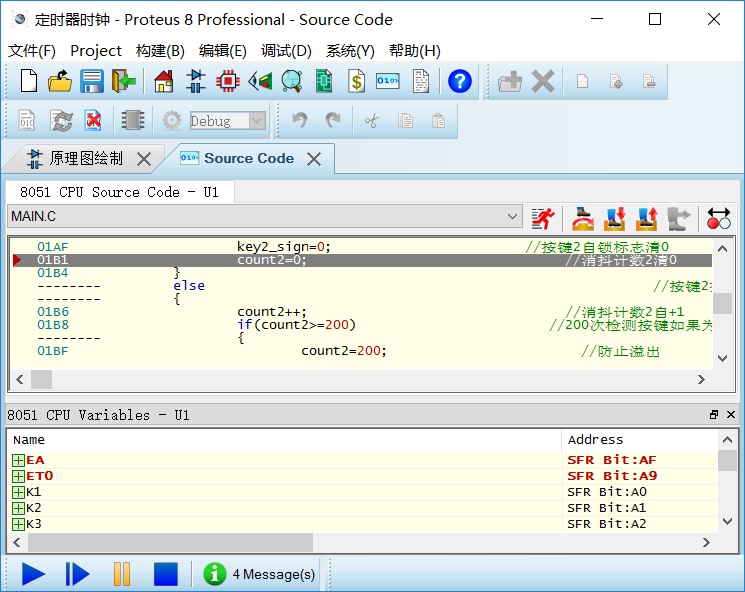Click the Name column header
The height and width of the screenshot is (592, 745).
click(284, 439)
